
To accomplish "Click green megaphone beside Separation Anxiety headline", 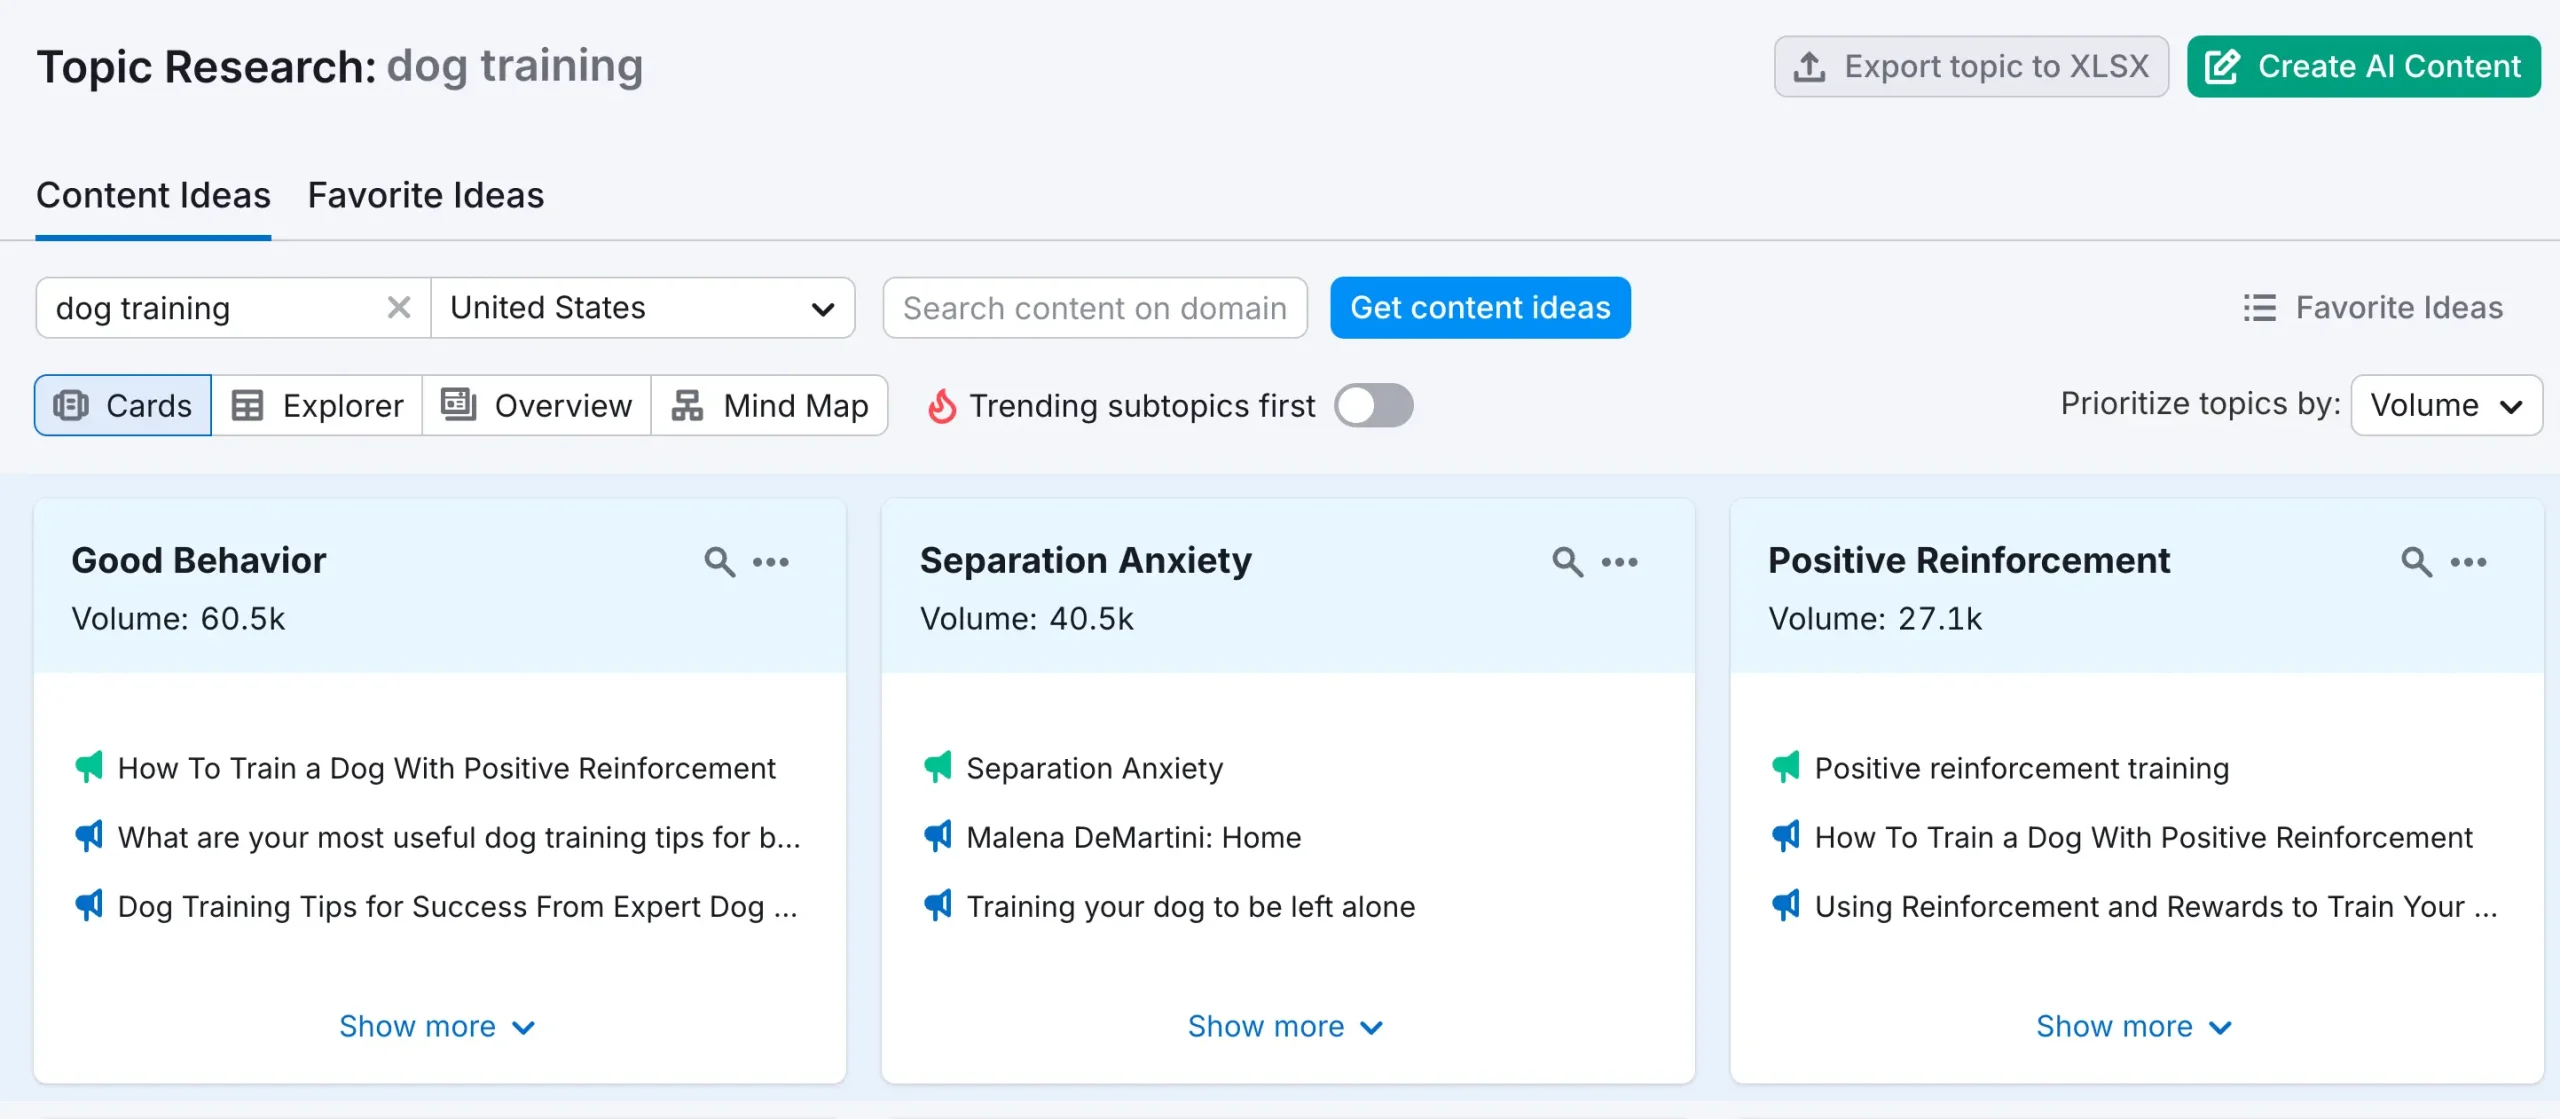I will coord(937,768).
